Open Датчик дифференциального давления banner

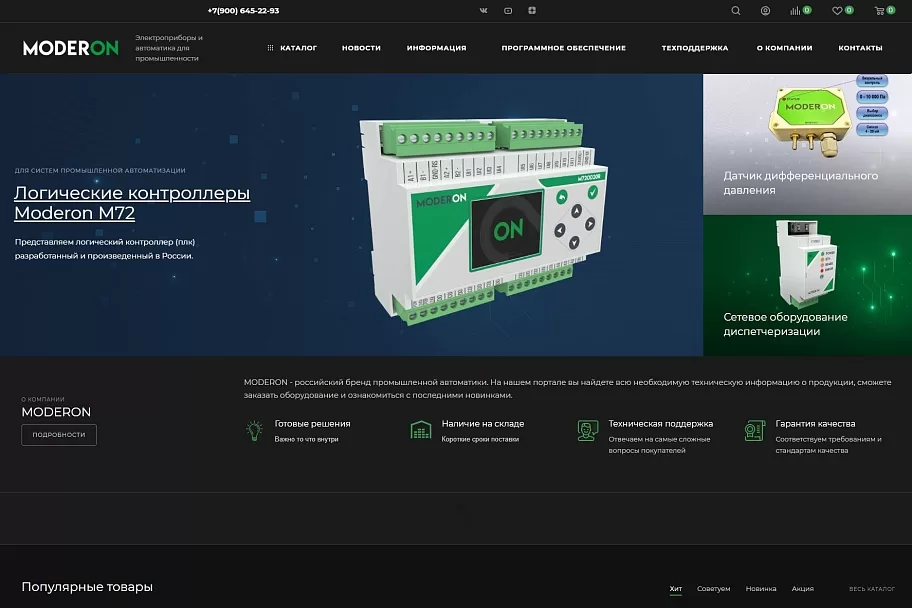coord(807,144)
